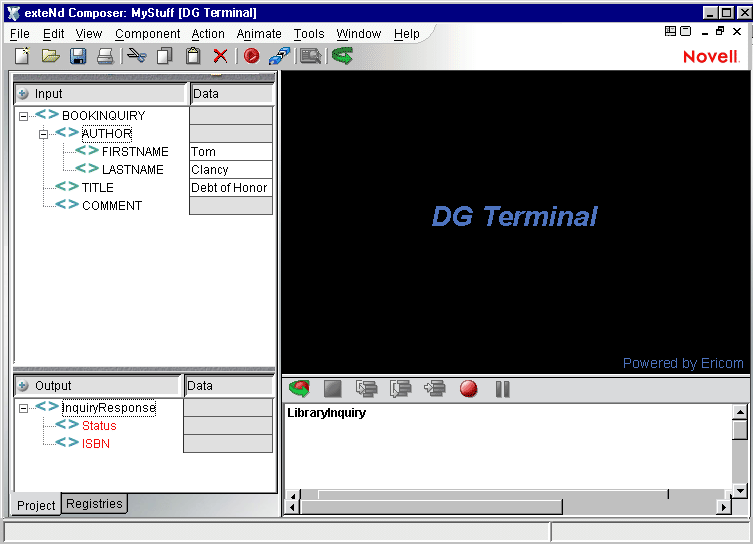Open the Action menu

click(208, 34)
